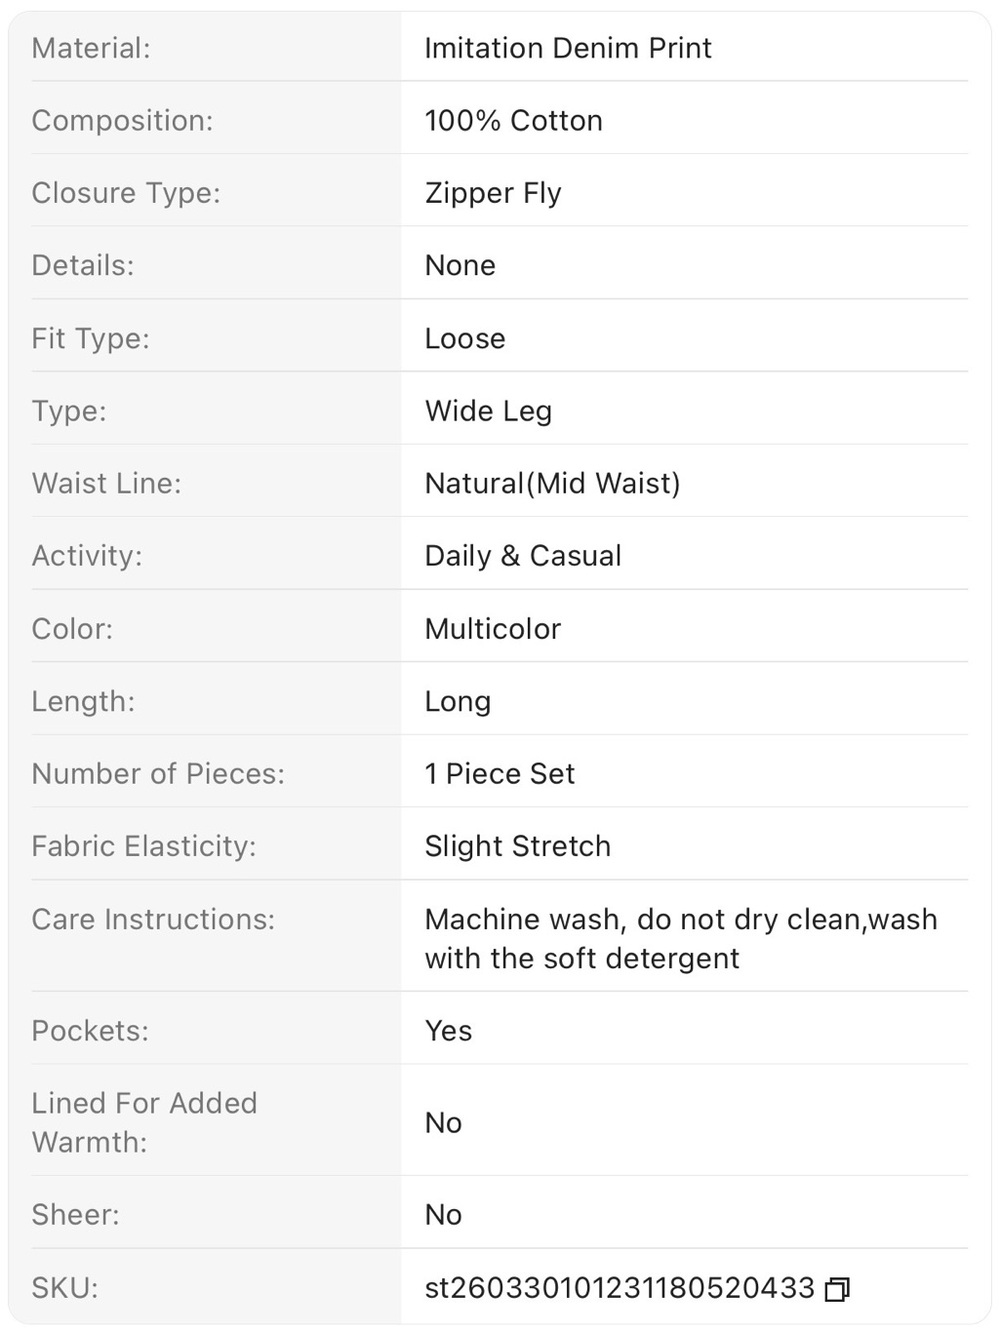Click the Natural(Mid Waist) value
The width and height of the screenshot is (1000, 1333).
[552, 484]
